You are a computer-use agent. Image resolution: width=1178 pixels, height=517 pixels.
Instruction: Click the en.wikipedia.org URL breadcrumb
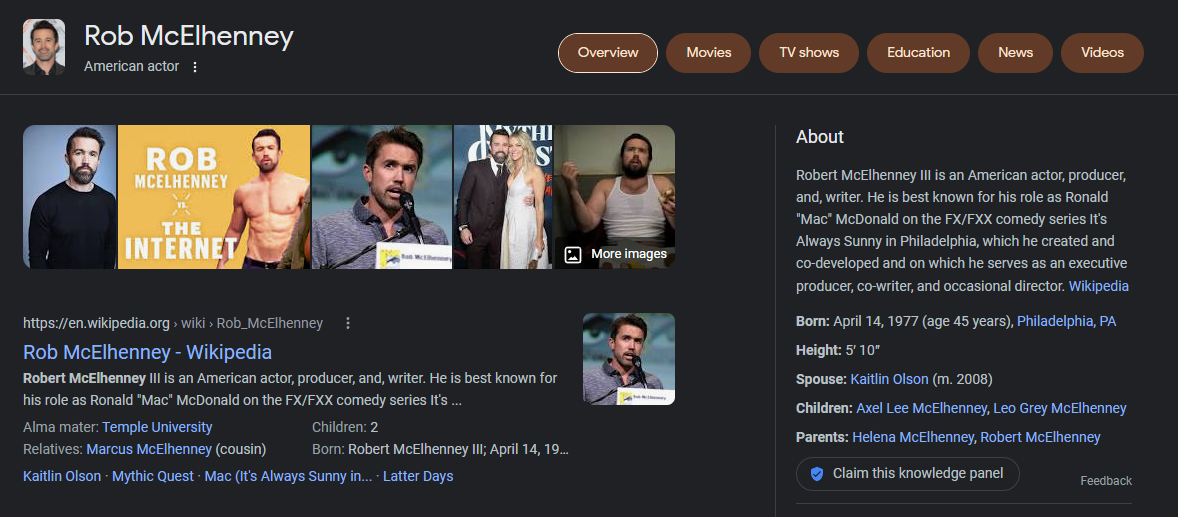(x=173, y=323)
